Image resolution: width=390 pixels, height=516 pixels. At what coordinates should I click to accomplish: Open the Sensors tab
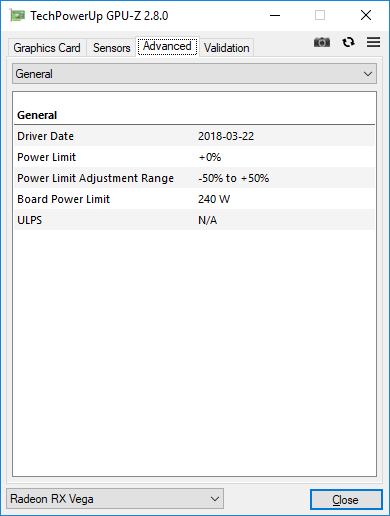coord(112,48)
